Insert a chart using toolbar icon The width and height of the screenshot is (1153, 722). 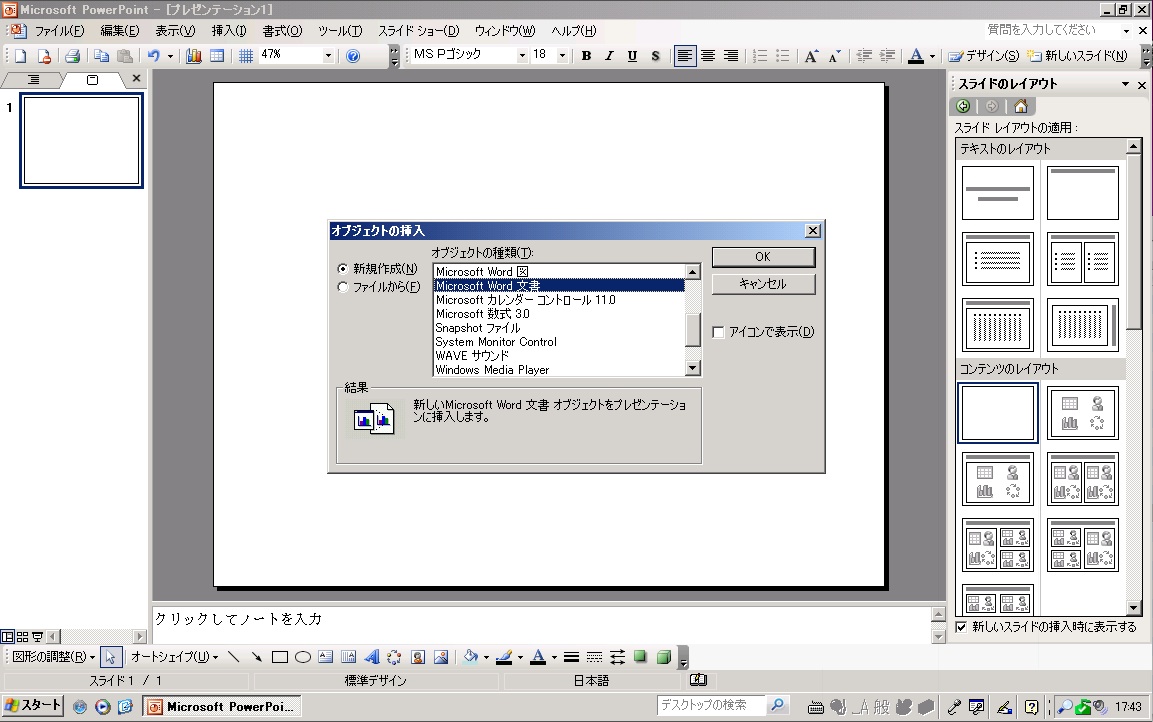click(x=193, y=56)
